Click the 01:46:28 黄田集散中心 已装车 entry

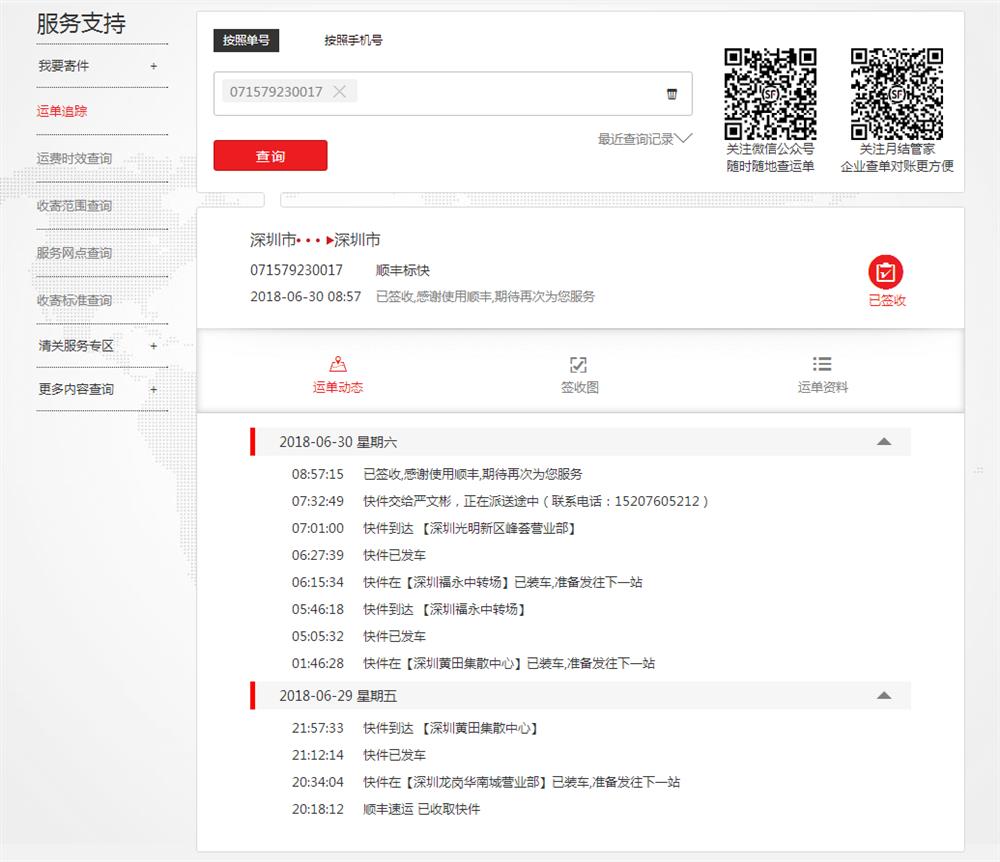(473, 663)
